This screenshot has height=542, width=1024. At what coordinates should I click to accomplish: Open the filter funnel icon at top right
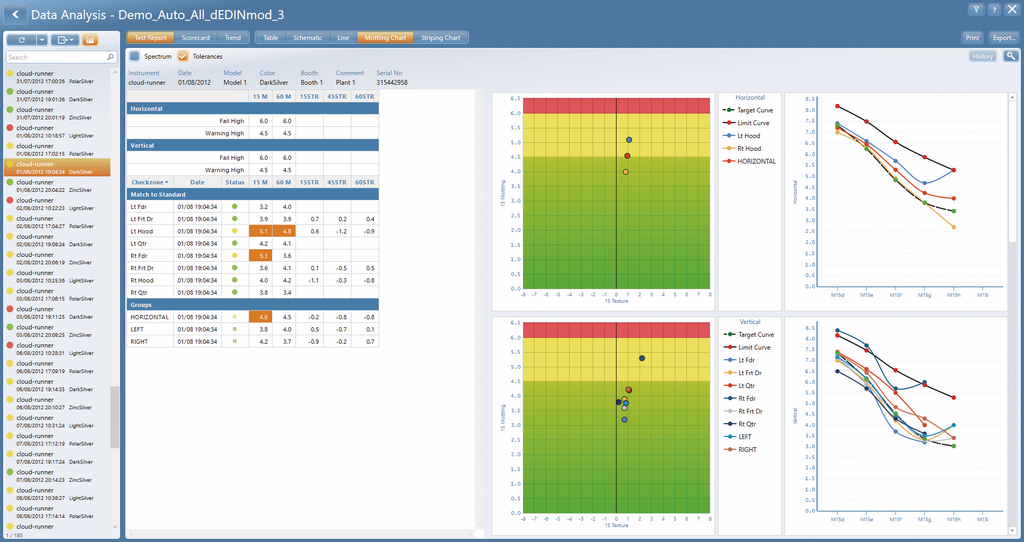click(x=976, y=9)
